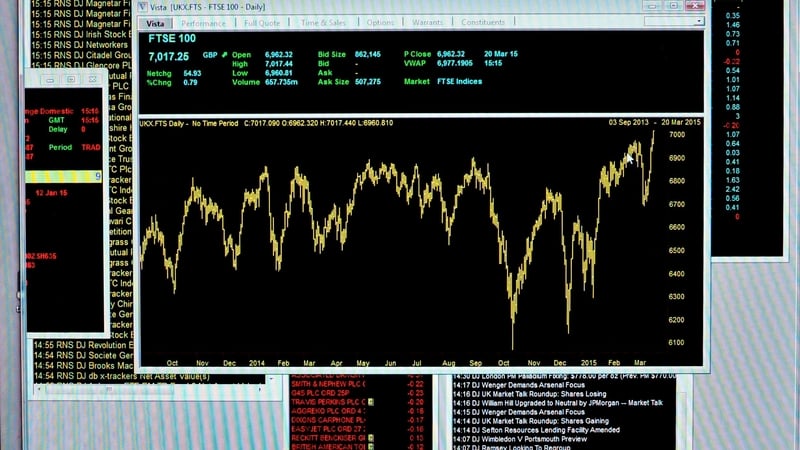
Task: Open the 15:15 RNS DJ Irish Stock news row
Action: pyautogui.click(x=81, y=35)
